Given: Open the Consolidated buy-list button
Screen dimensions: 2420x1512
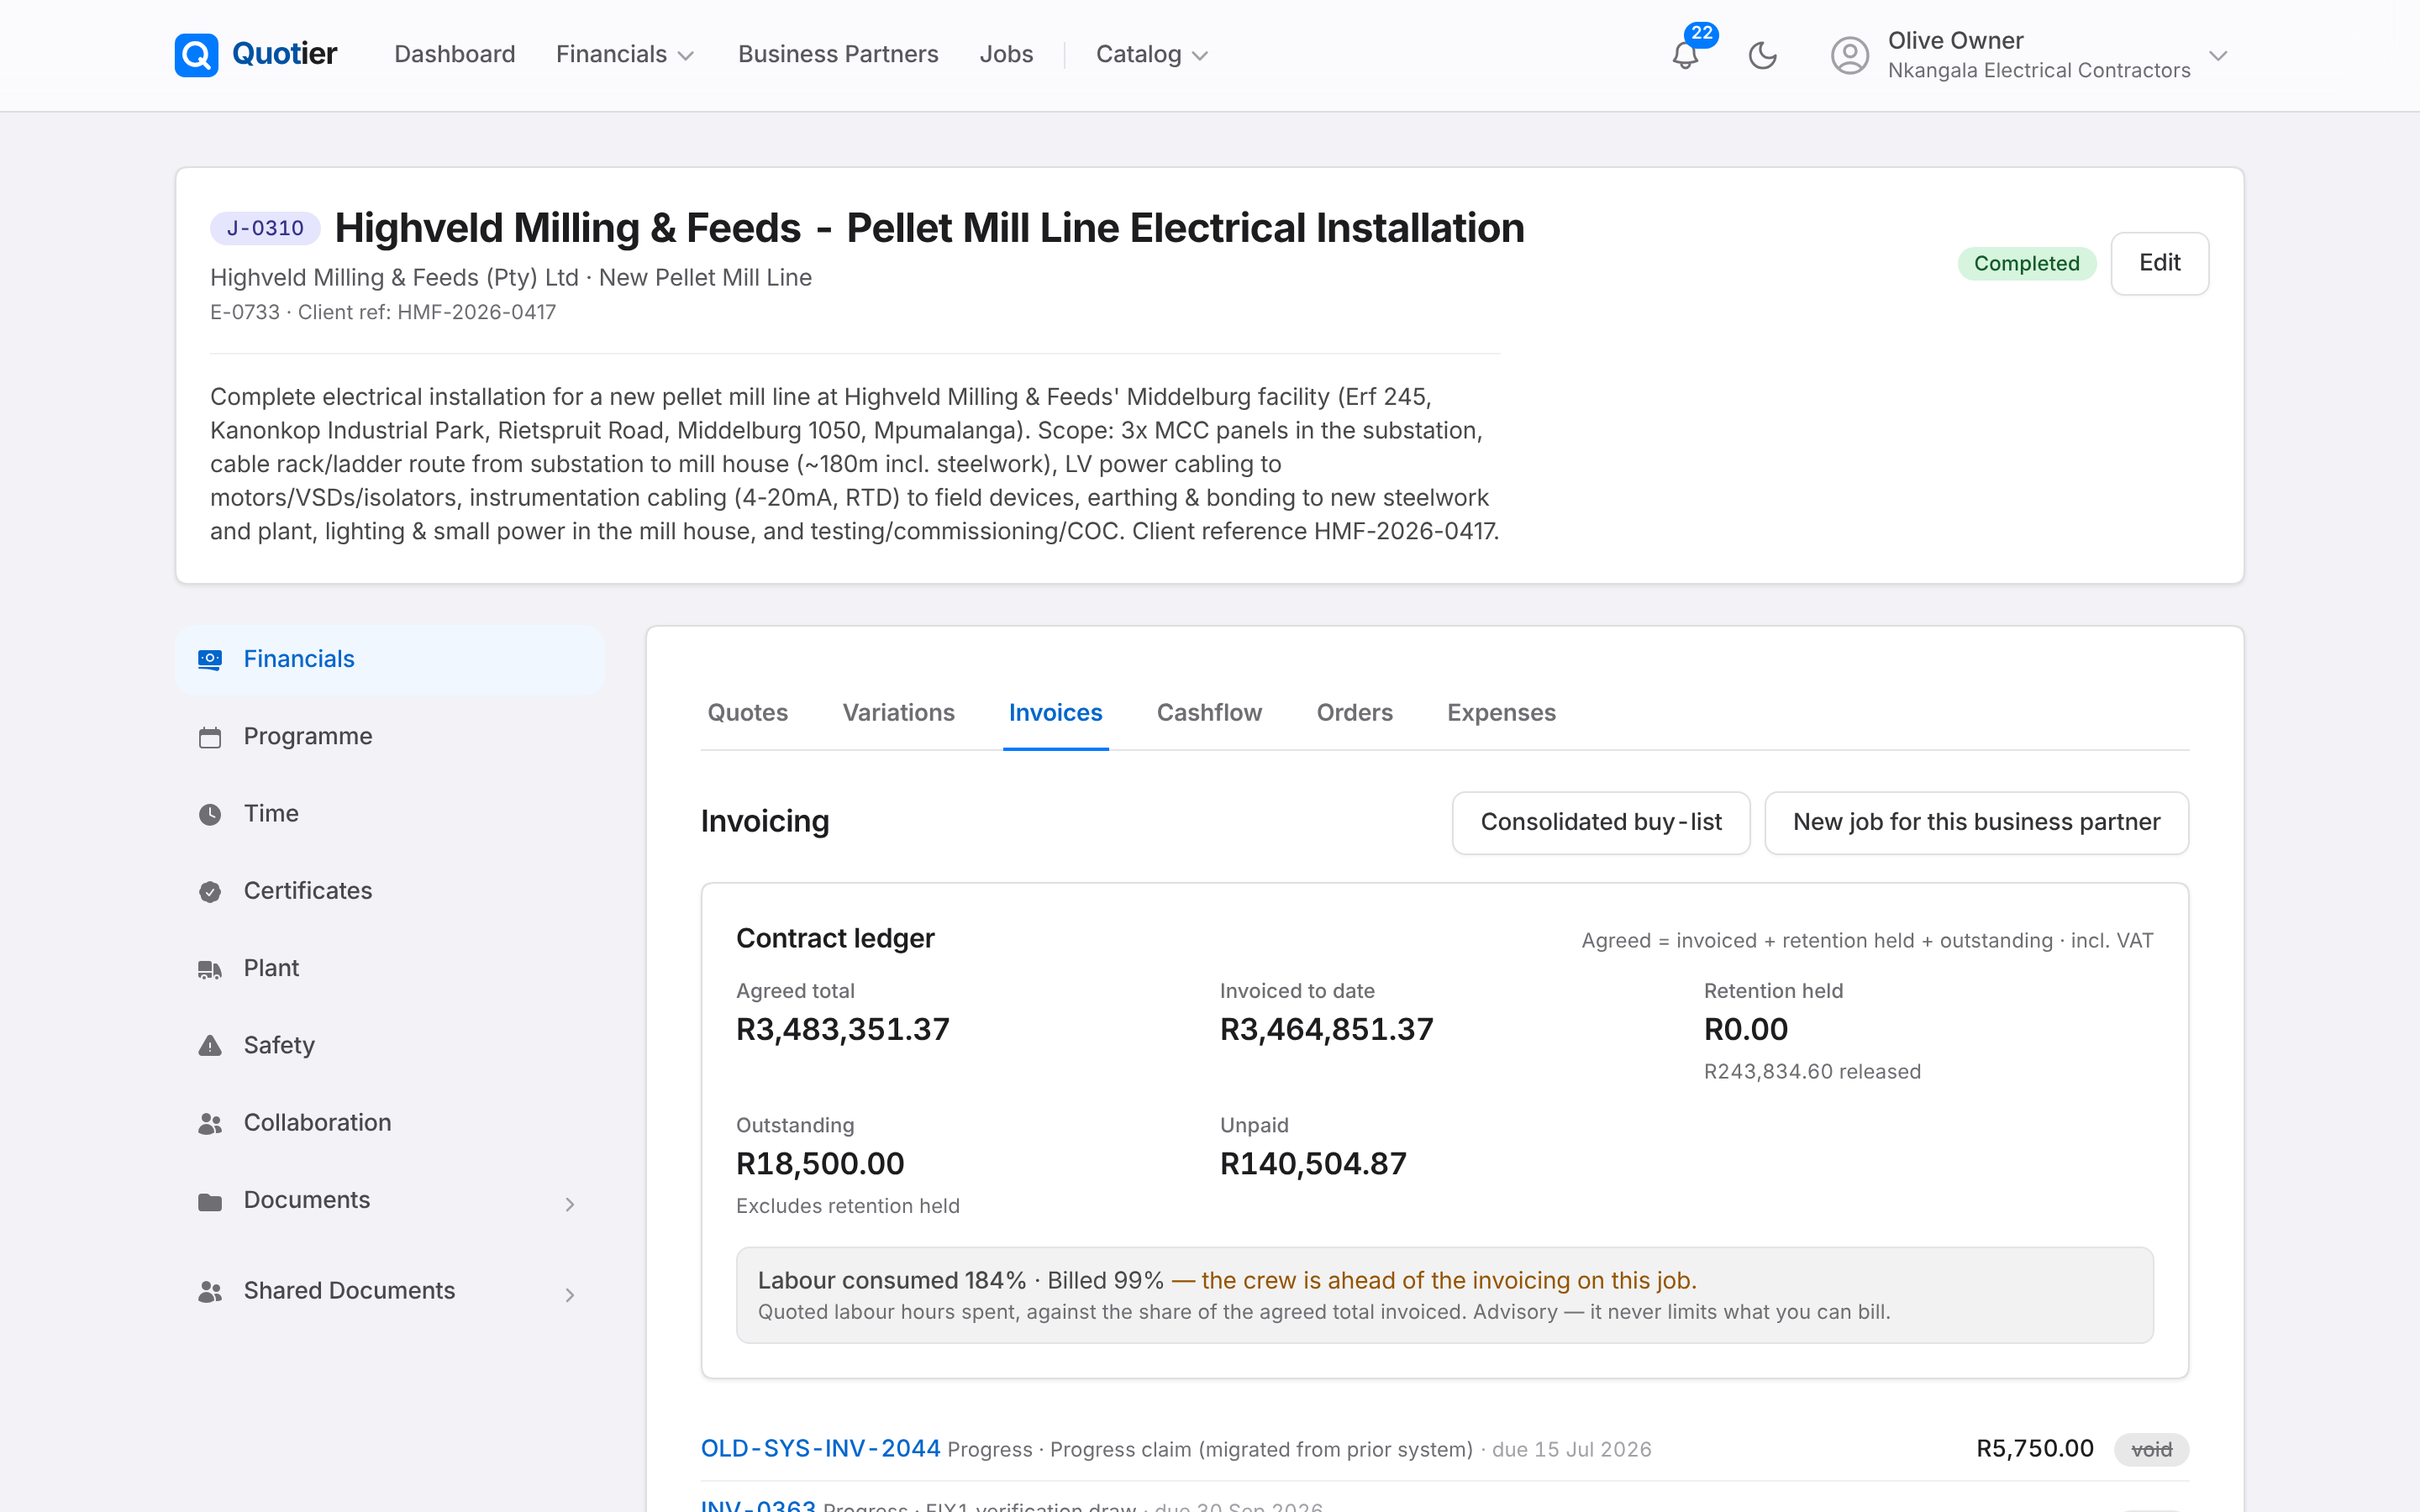Looking at the screenshot, I should click(1600, 822).
